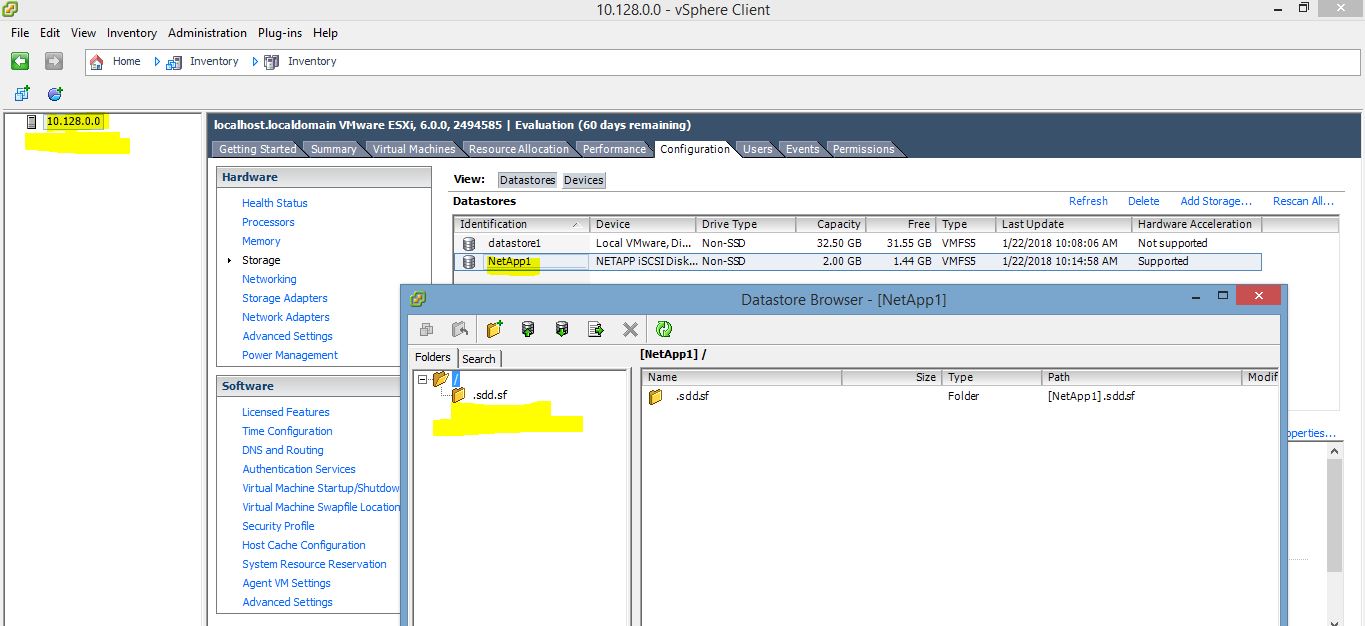The width and height of the screenshot is (1365, 626).
Task: Click the Home icon in the navigation bar
Action: pos(97,61)
